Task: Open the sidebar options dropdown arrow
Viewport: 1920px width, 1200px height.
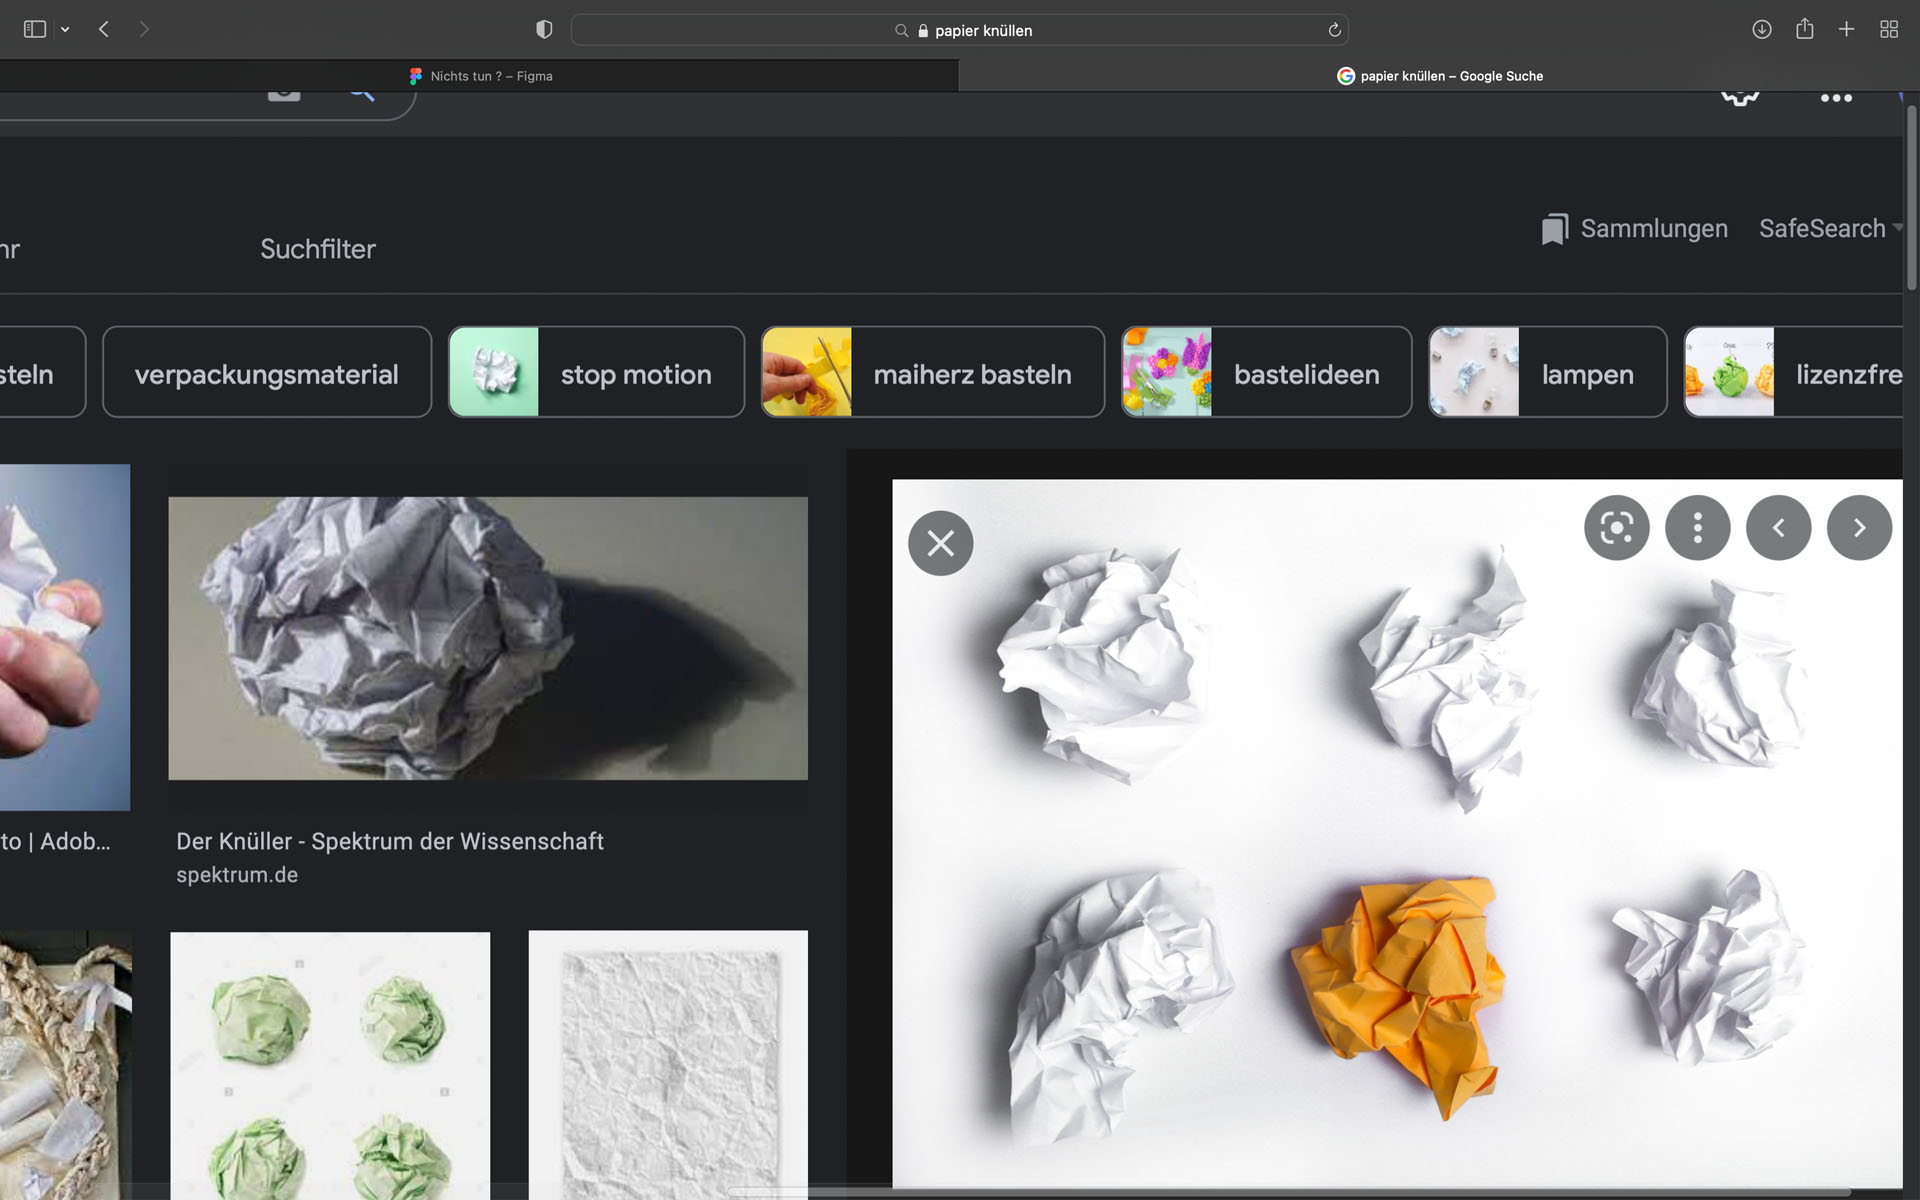Action: pyautogui.click(x=65, y=30)
